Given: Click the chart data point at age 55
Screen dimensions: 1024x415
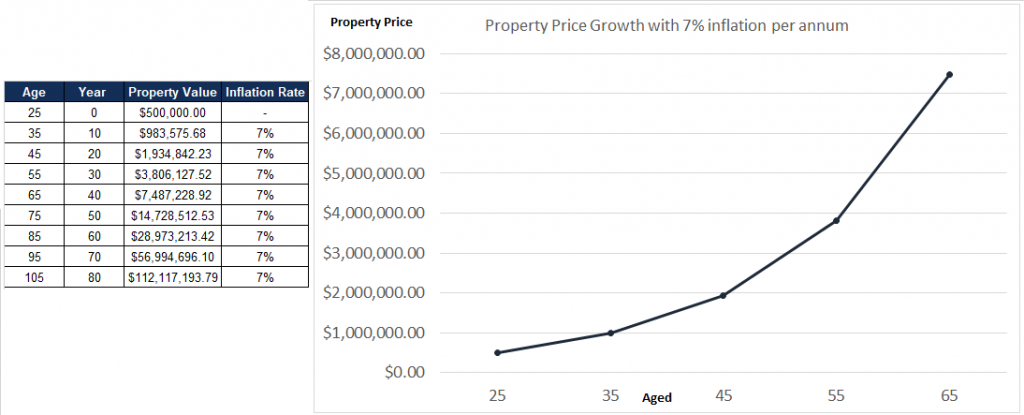Looking at the screenshot, I should coord(836,220).
